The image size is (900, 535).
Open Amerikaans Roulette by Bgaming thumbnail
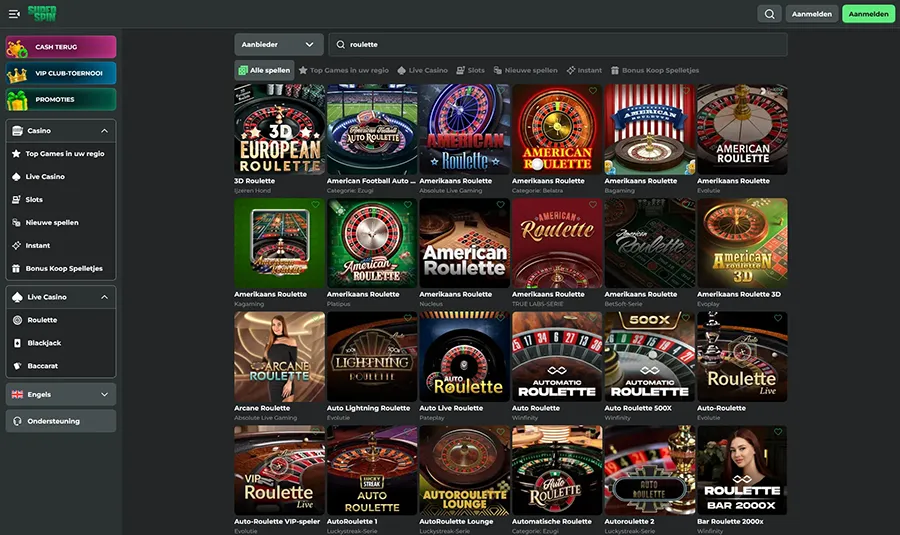click(650, 129)
